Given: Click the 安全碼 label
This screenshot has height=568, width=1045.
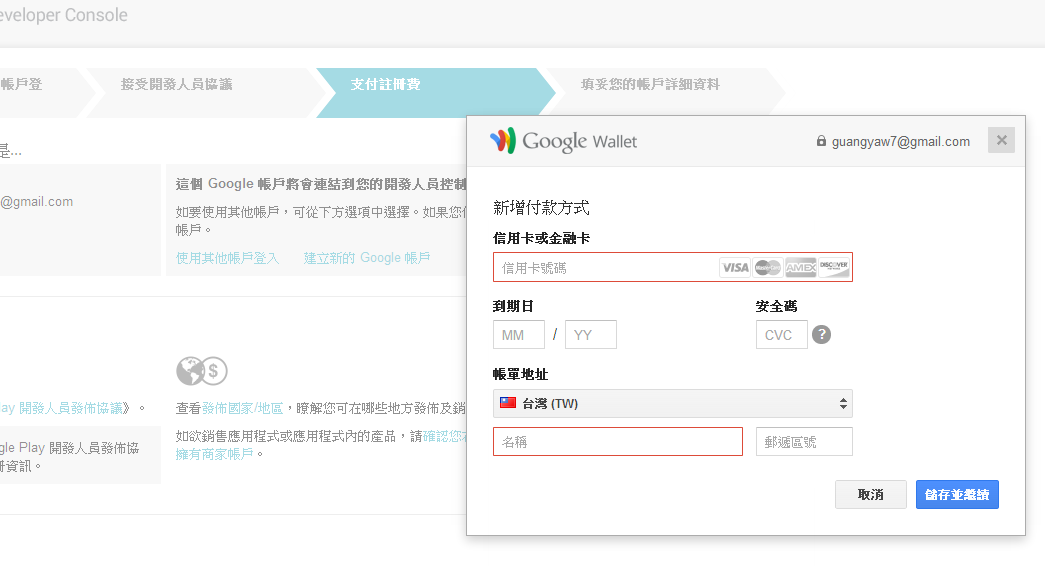Looking at the screenshot, I should pyautogui.click(x=776, y=306).
